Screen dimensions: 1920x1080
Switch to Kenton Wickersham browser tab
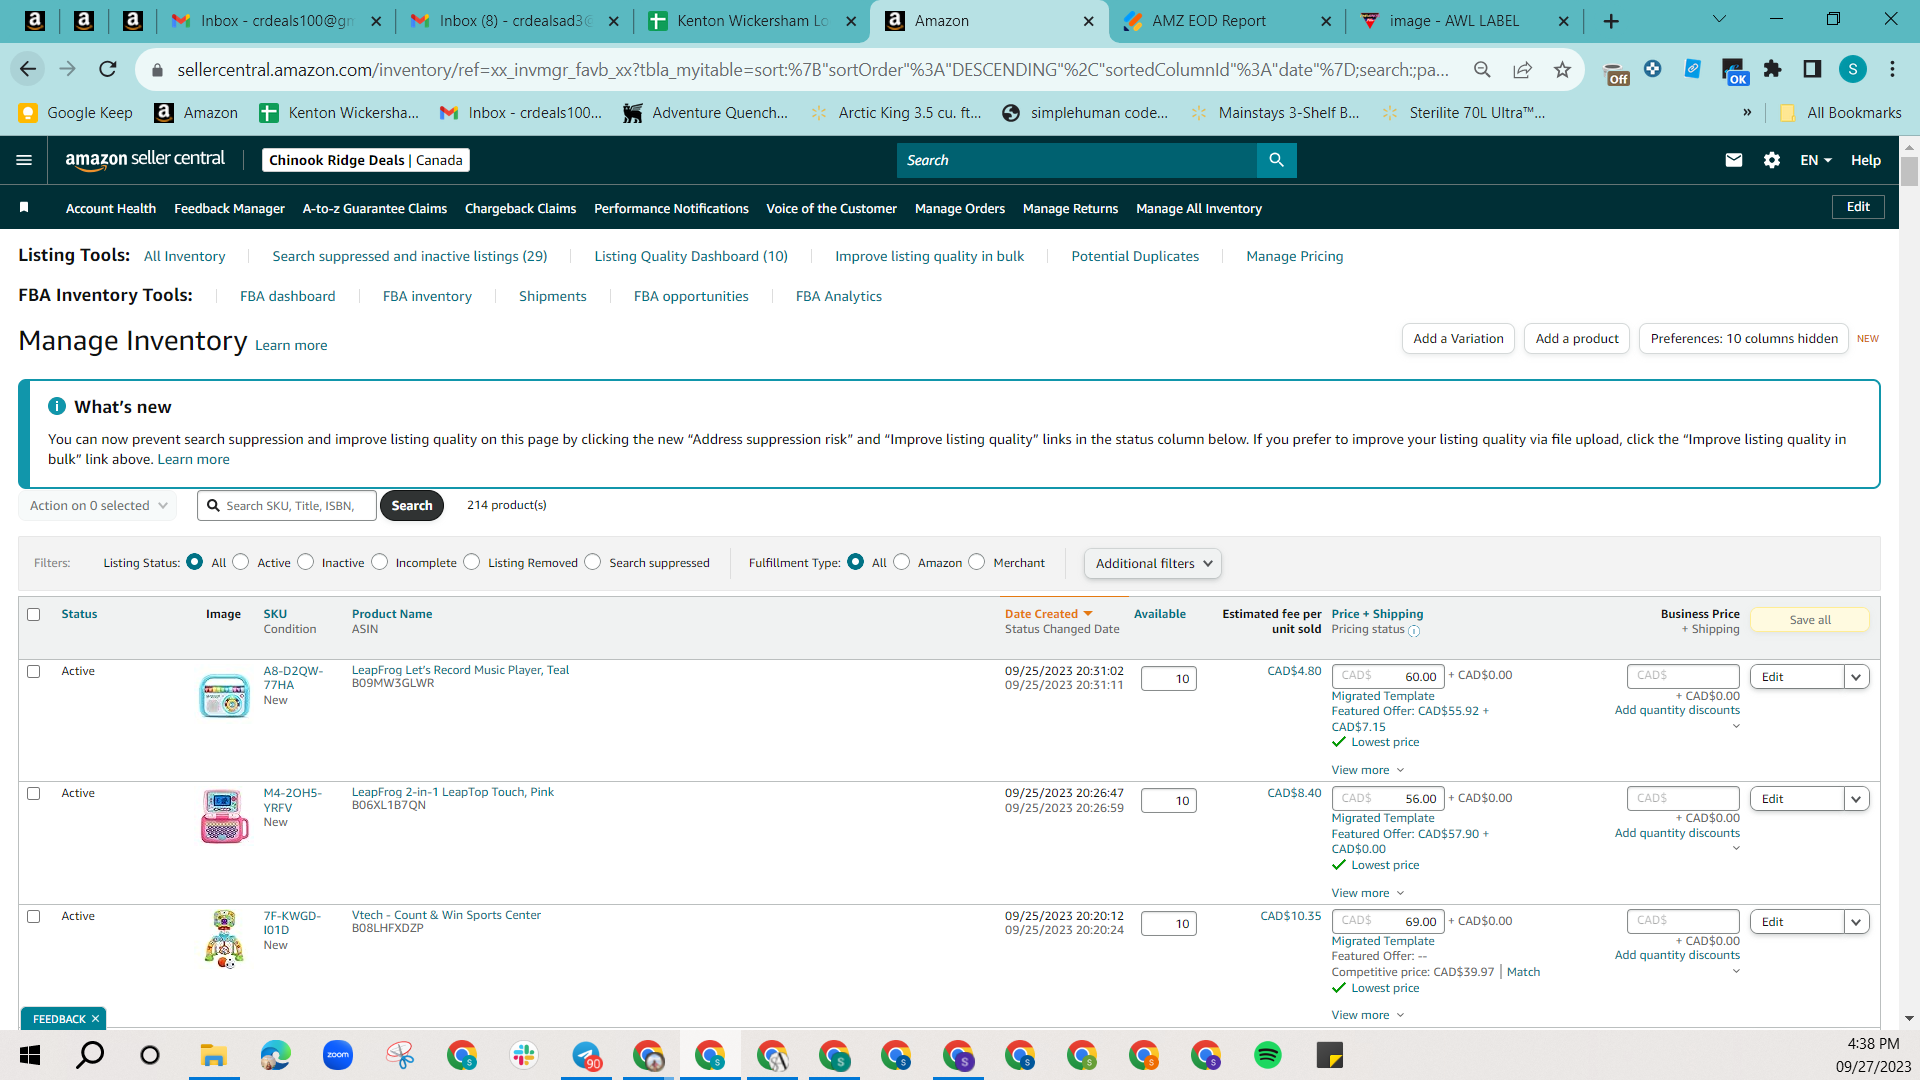tap(752, 21)
